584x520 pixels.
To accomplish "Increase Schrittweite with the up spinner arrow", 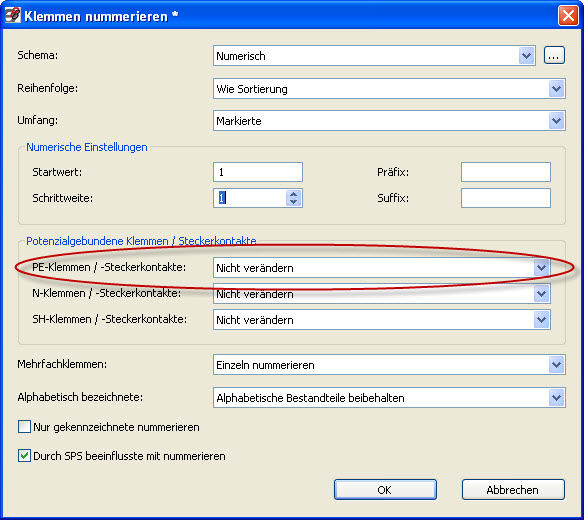I will [293, 194].
